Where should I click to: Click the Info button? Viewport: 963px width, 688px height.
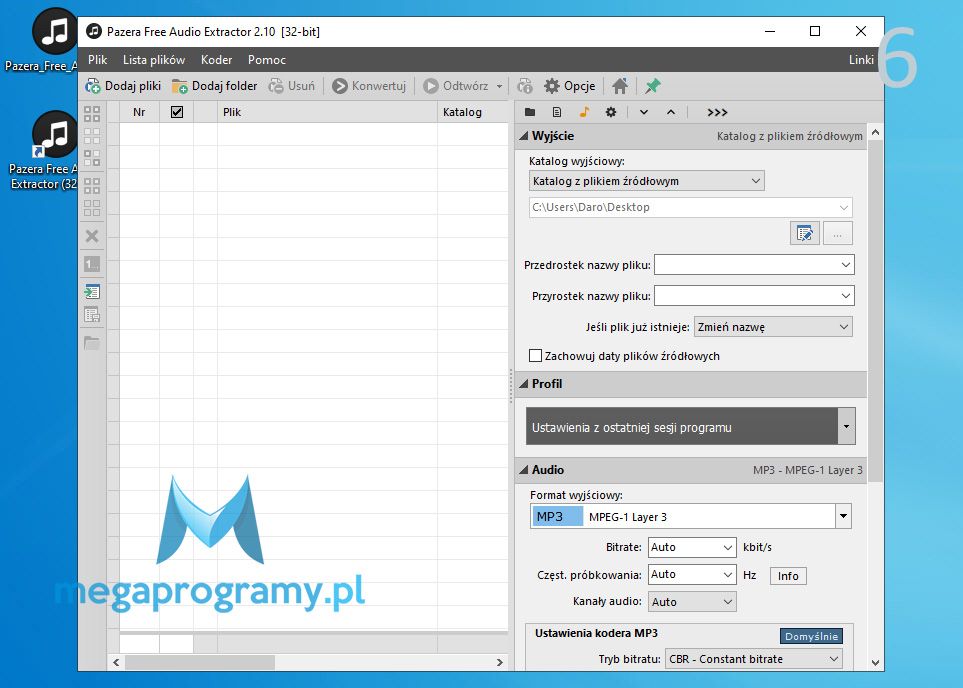click(788, 576)
